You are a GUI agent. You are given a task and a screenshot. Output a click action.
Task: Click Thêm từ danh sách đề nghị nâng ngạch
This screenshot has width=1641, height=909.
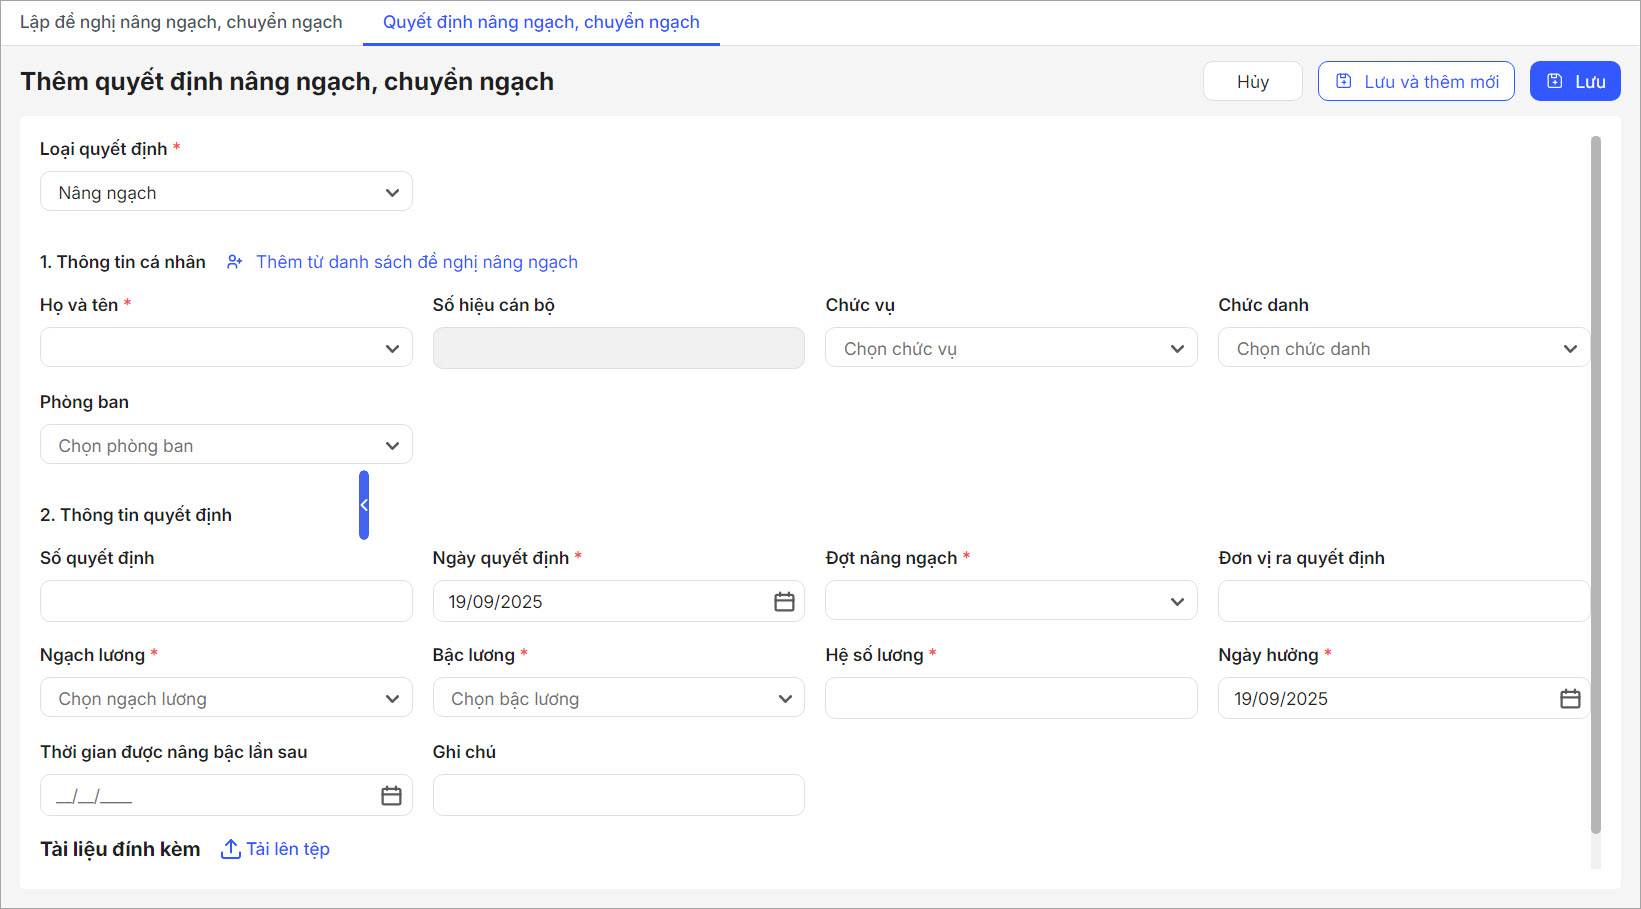coord(416,262)
